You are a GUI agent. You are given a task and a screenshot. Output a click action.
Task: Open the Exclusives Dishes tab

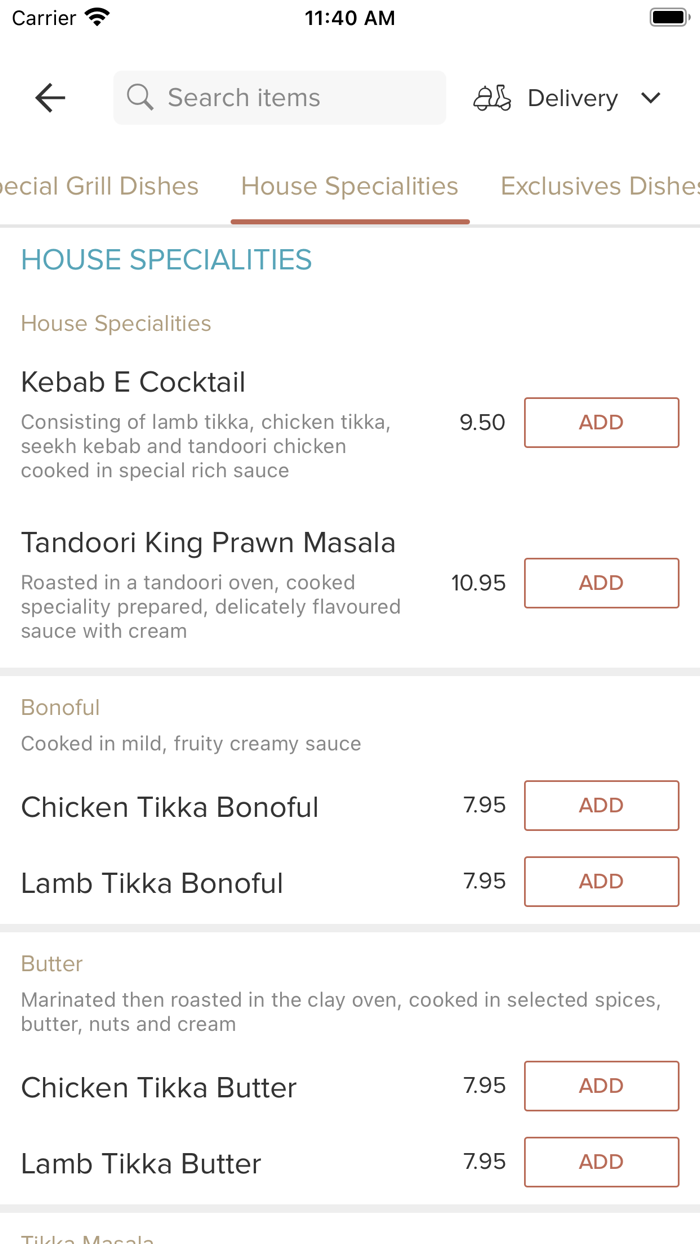tap(599, 186)
